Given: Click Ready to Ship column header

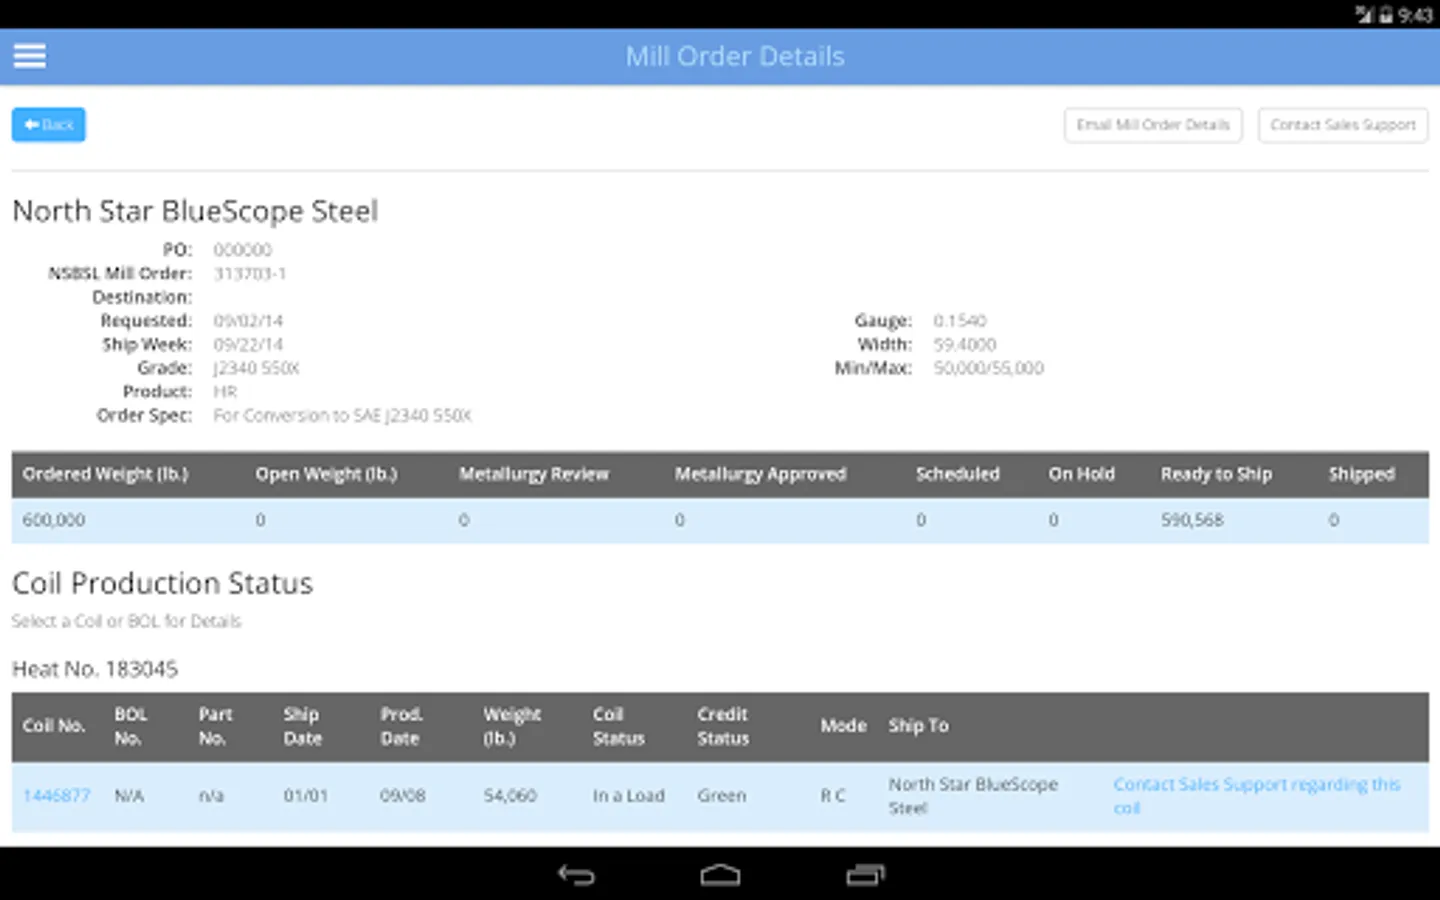Looking at the screenshot, I should (1216, 474).
